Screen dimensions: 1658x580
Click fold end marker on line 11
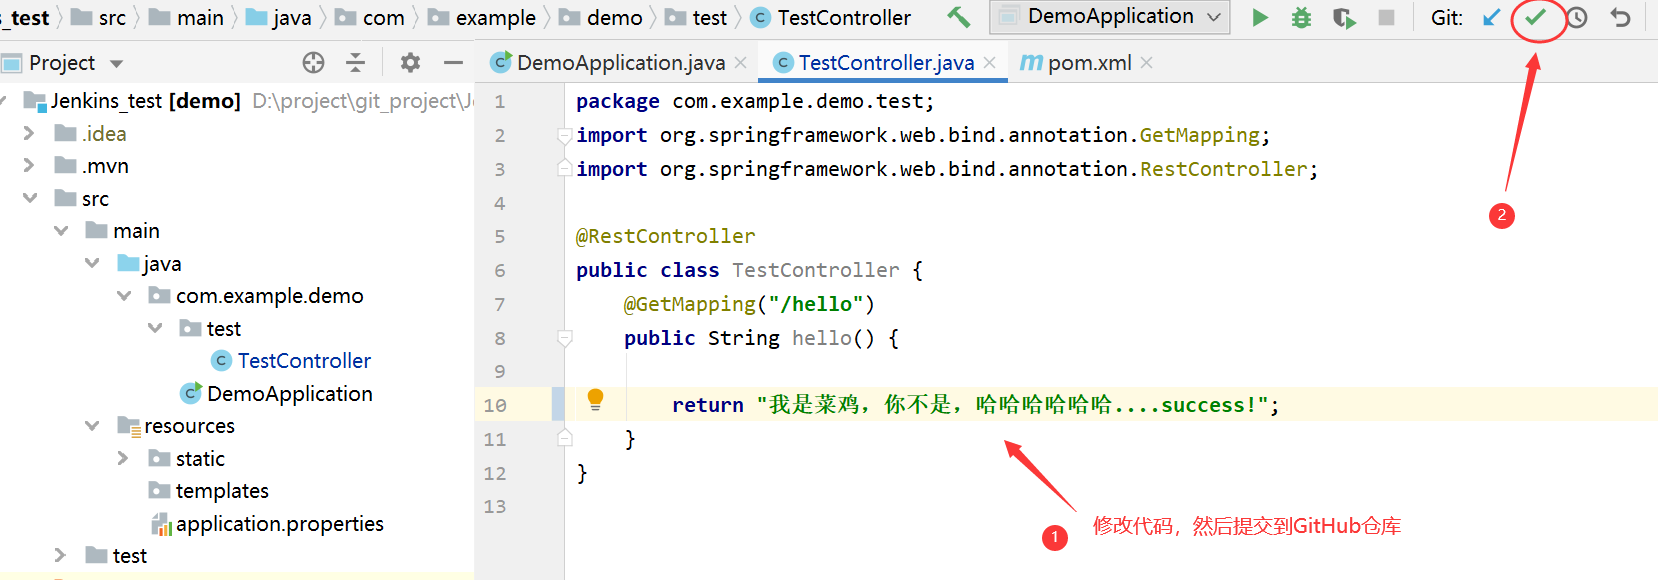point(564,438)
